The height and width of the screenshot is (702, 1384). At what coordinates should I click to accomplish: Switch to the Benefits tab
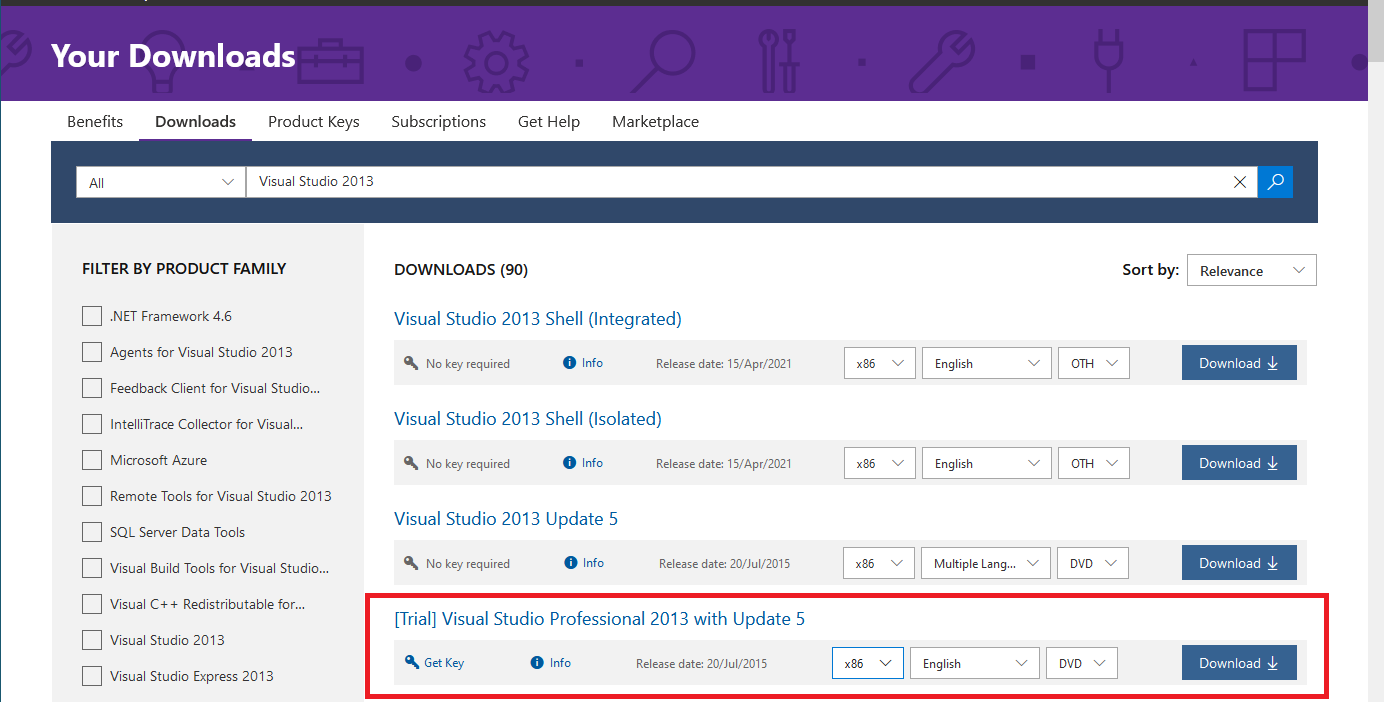(95, 121)
